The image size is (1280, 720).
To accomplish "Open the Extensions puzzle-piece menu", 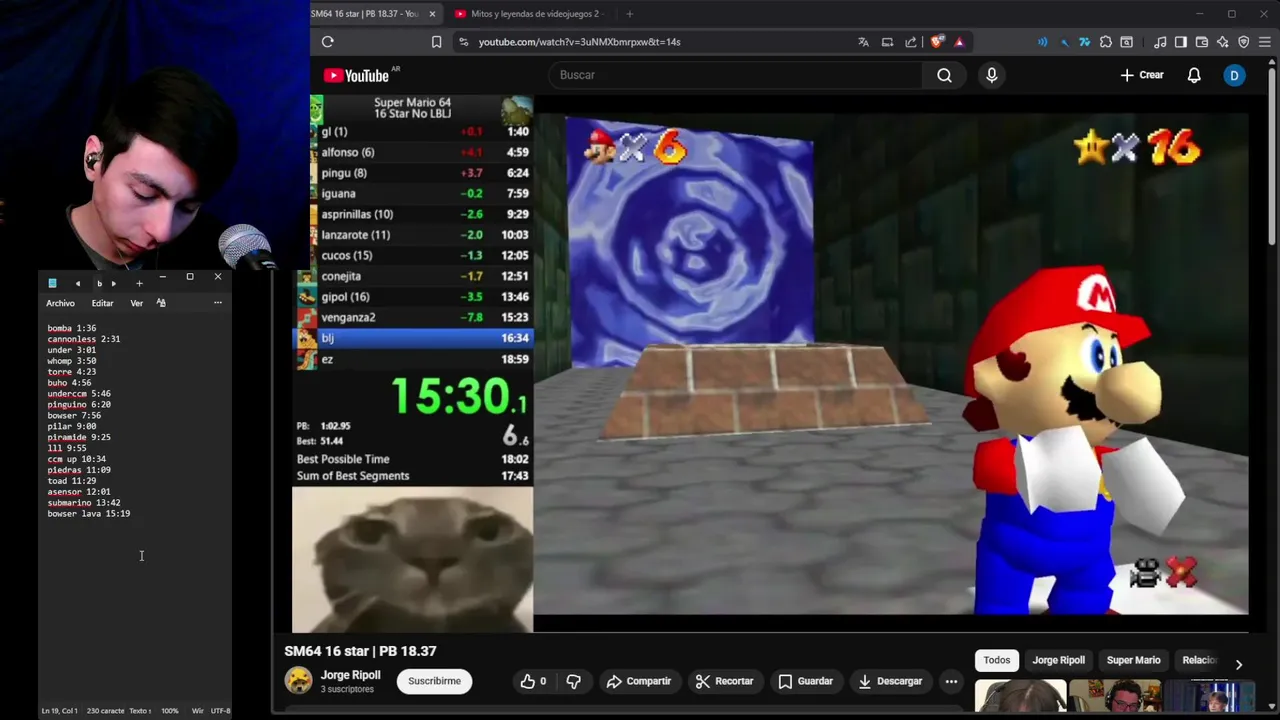I will (1105, 42).
